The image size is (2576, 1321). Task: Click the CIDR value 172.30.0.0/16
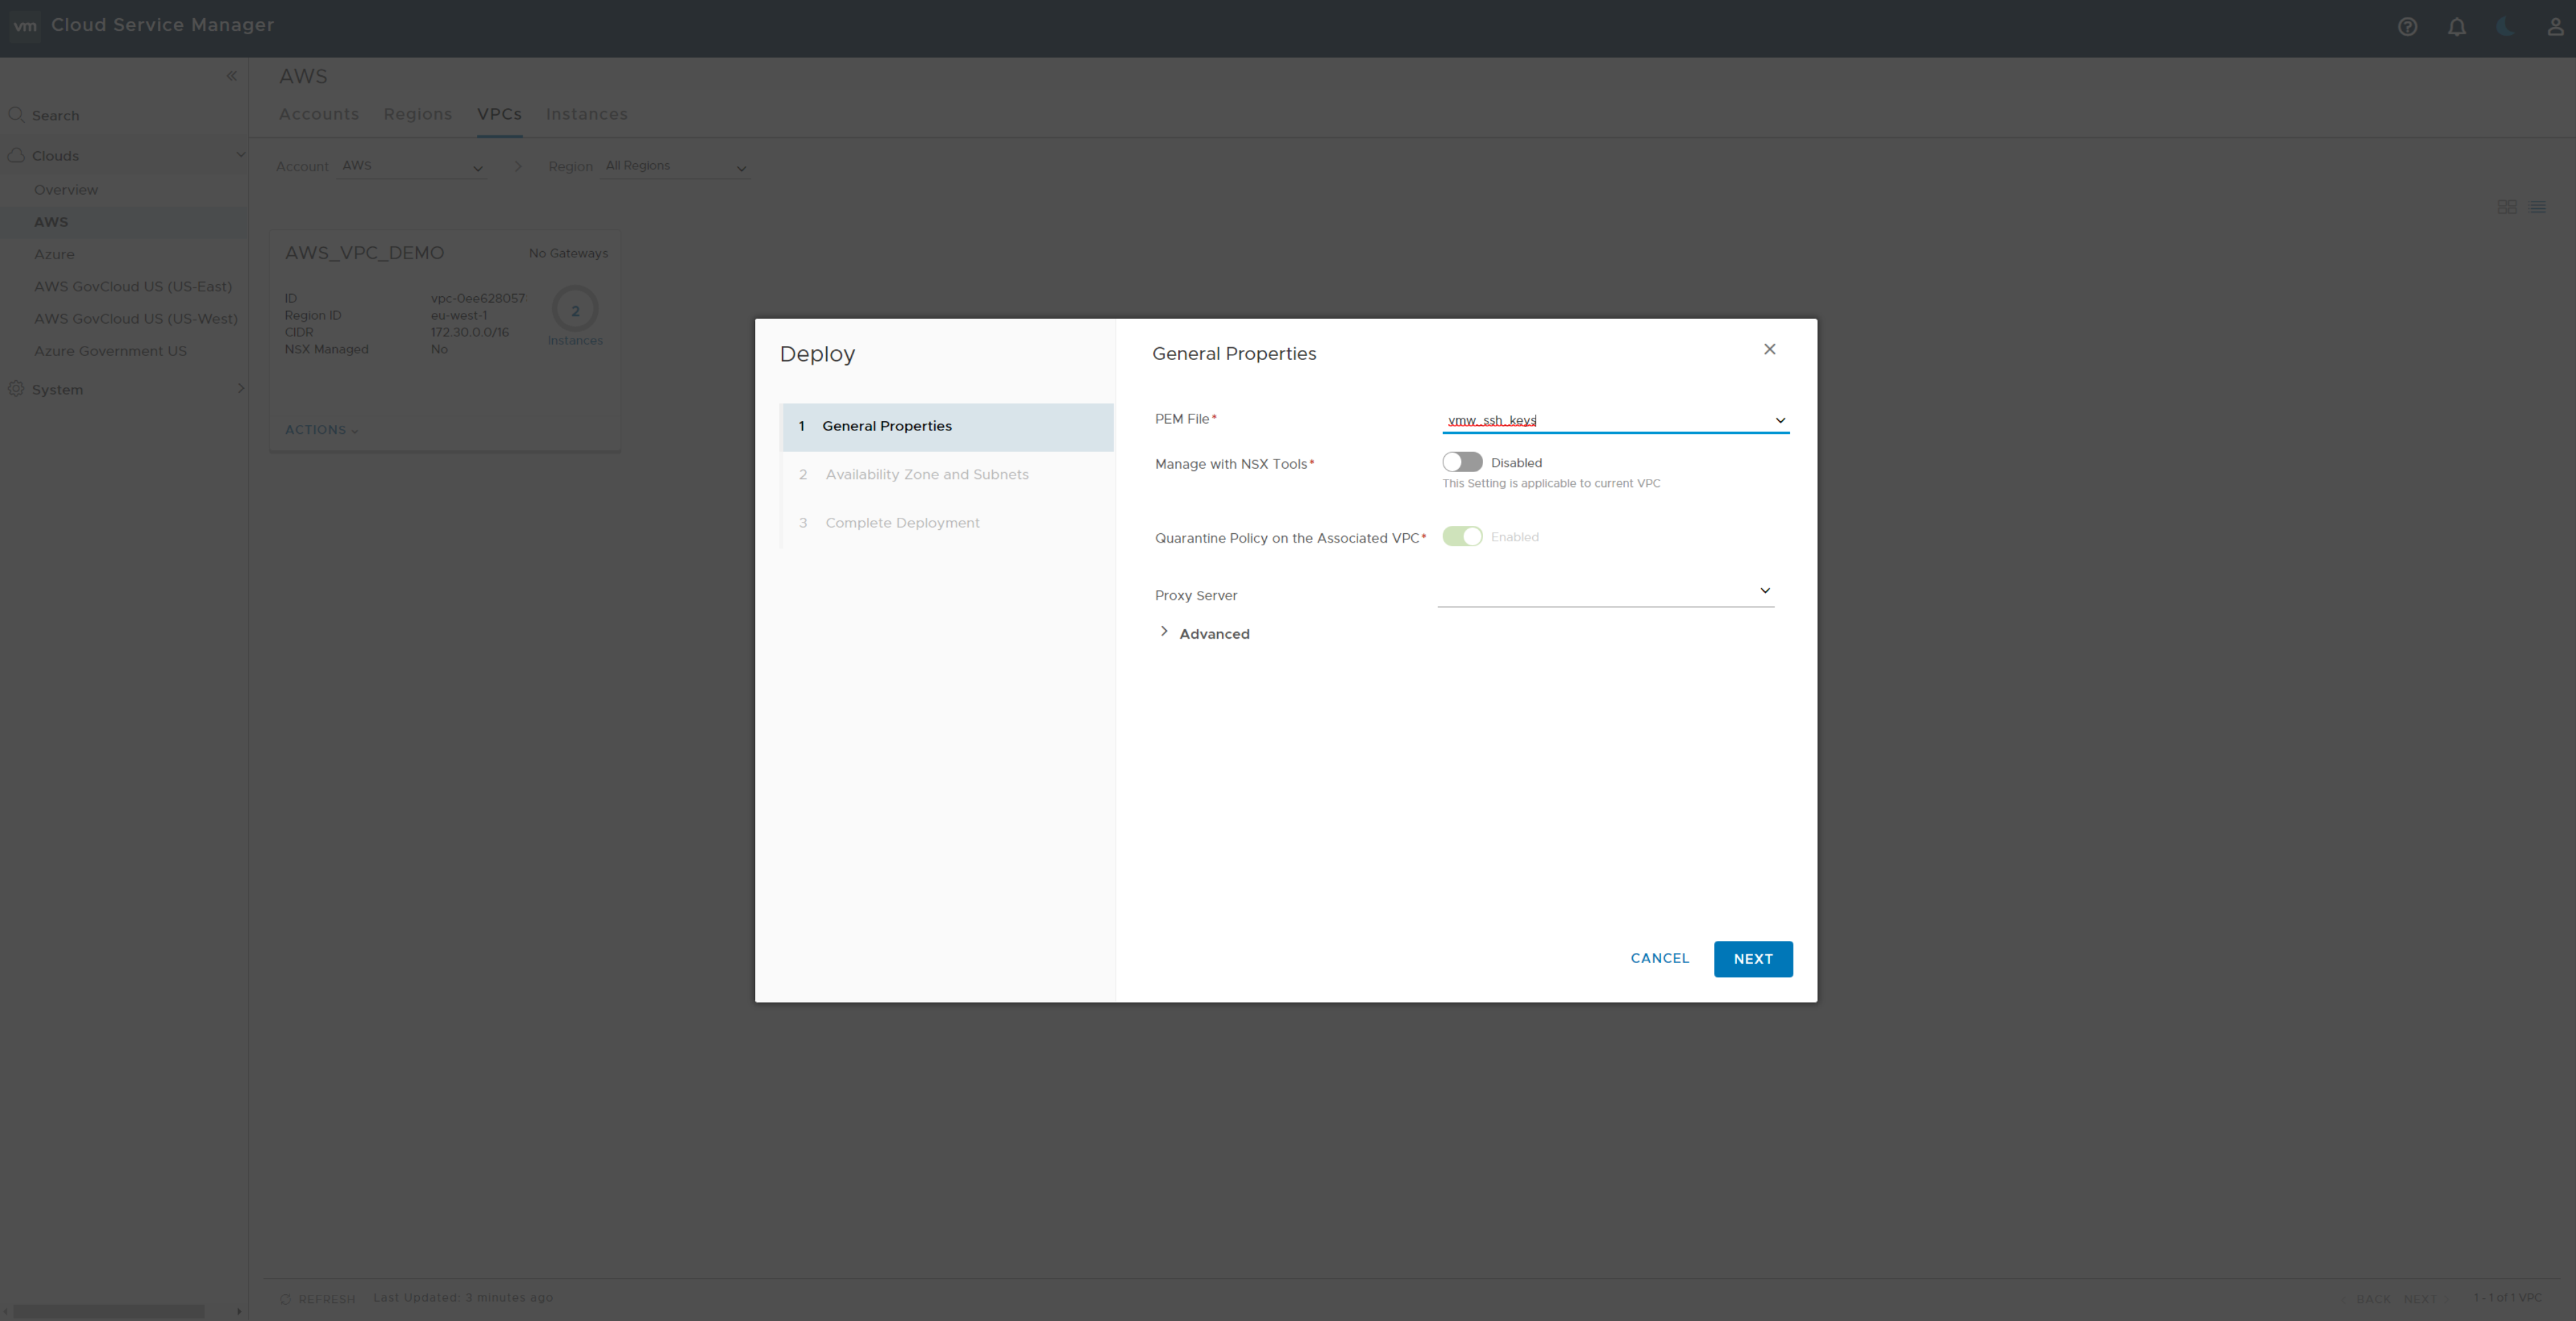coord(470,332)
